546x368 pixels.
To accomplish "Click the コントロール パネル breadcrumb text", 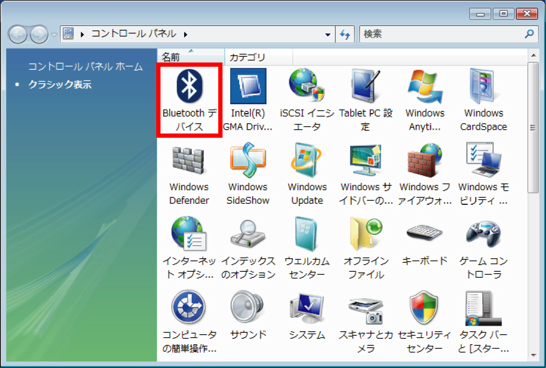I will click(x=134, y=34).
